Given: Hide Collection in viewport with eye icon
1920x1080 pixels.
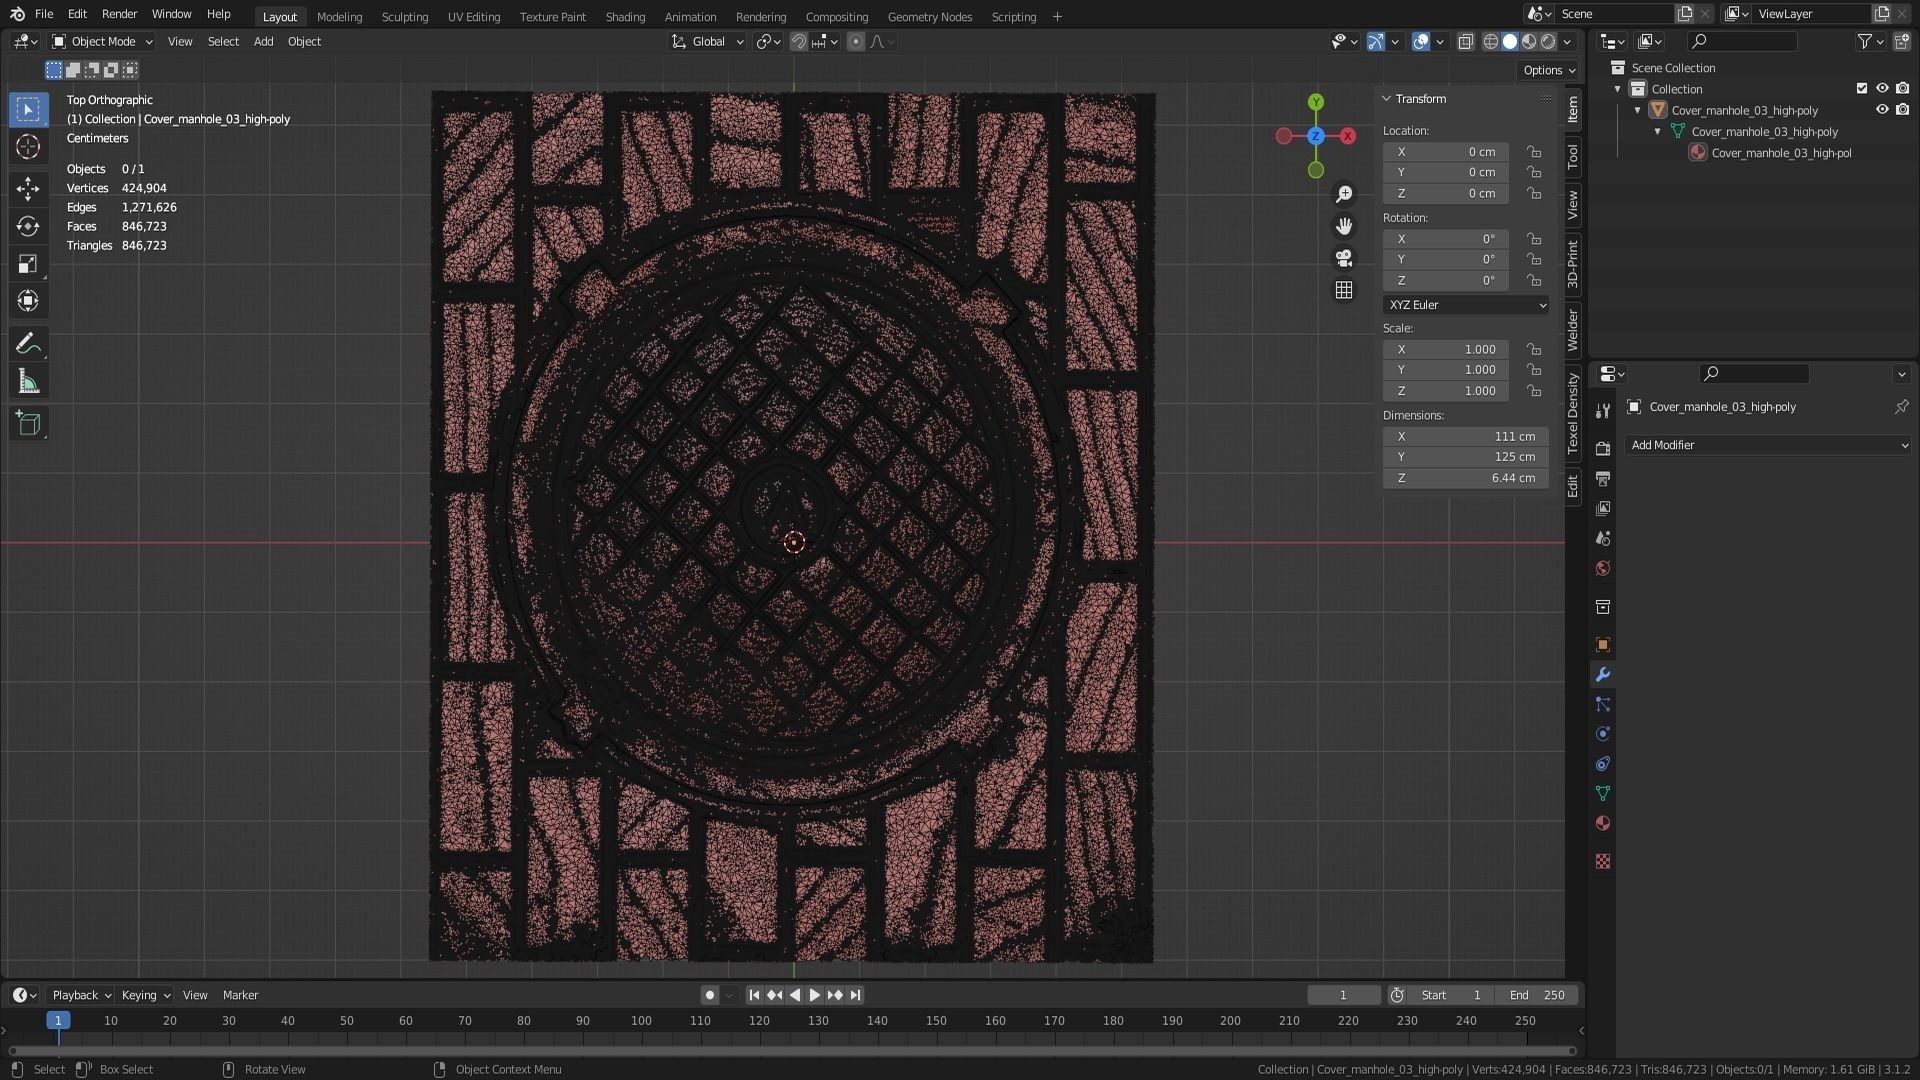Looking at the screenshot, I should pyautogui.click(x=1882, y=88).
